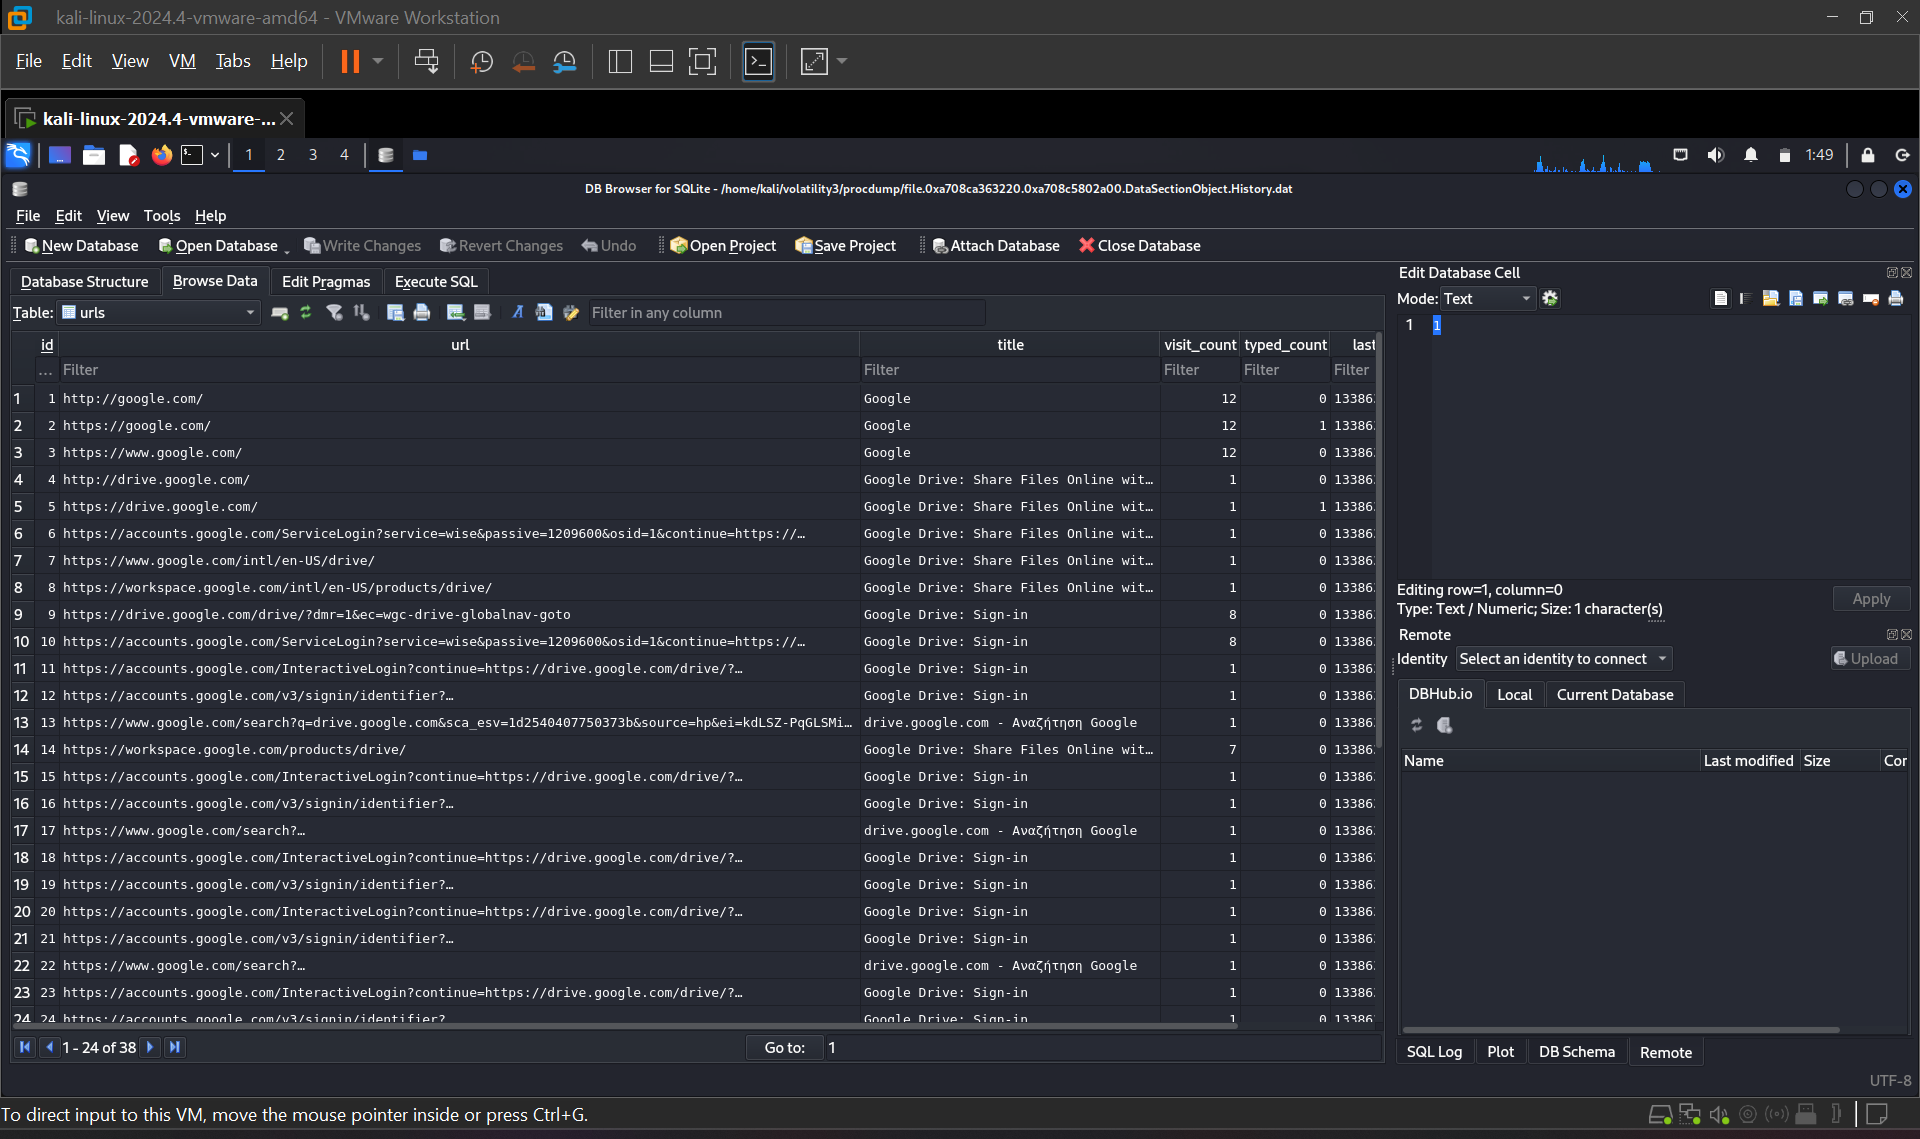Click the New Record icon in table toolbar

[280, 313]
